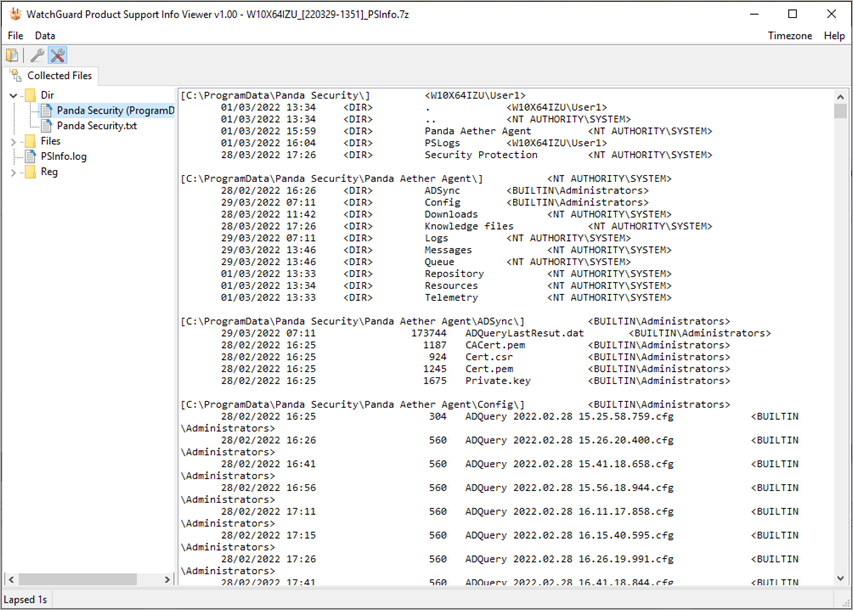
Task: Expand the Files tree node
Action: point(13,141)
